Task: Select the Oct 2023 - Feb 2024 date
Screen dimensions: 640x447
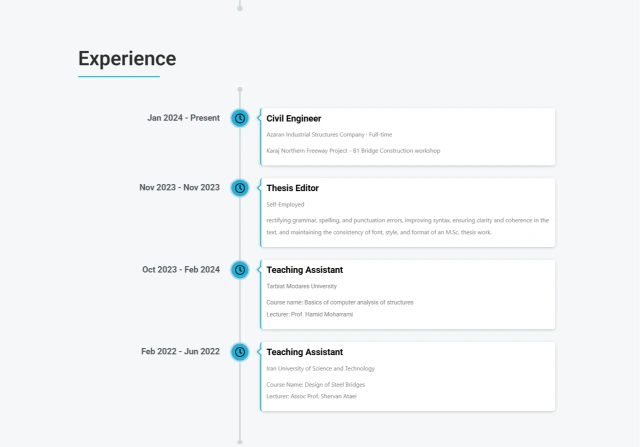Action: click(x=180, y=270)
